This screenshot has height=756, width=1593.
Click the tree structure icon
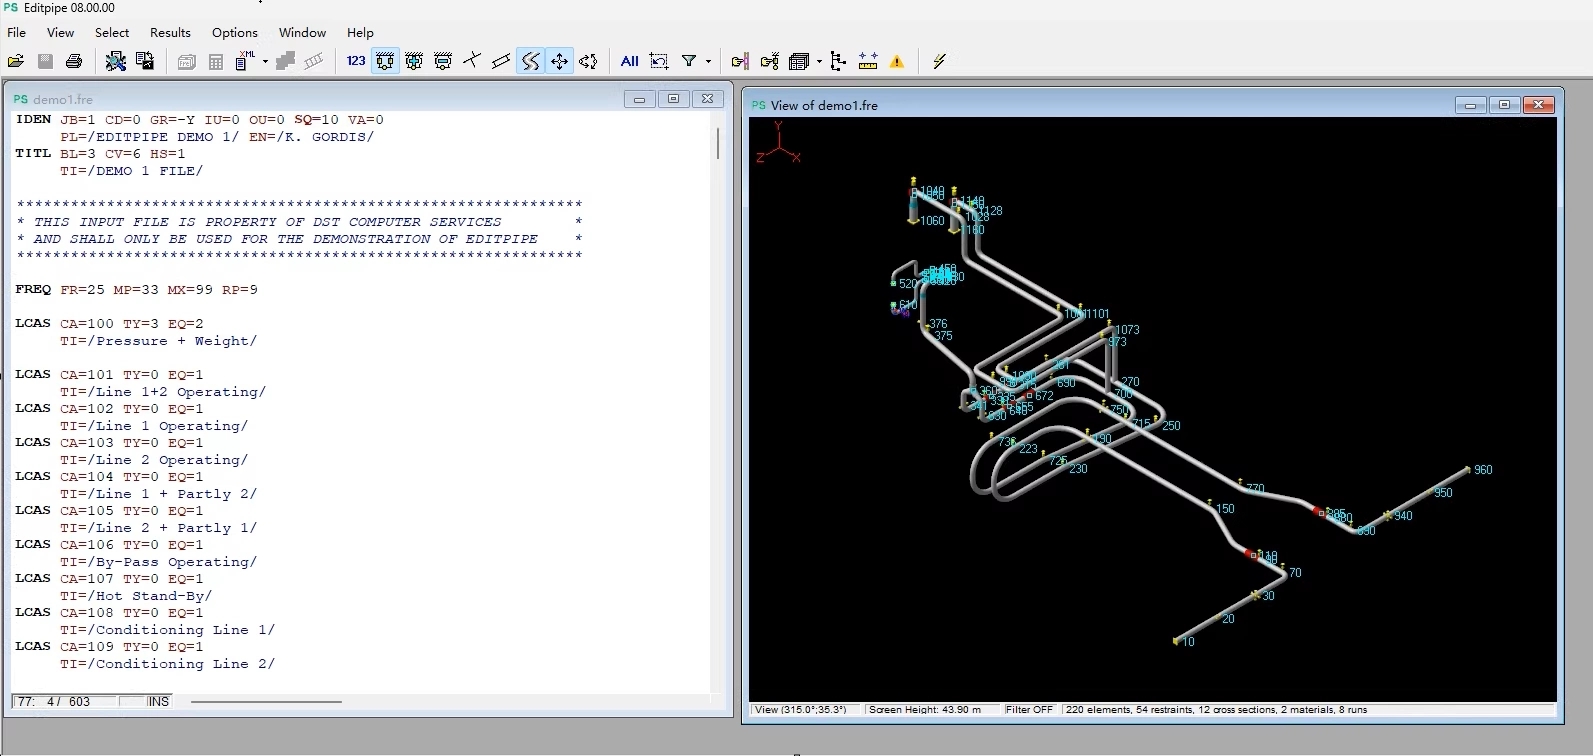point(838,61)
